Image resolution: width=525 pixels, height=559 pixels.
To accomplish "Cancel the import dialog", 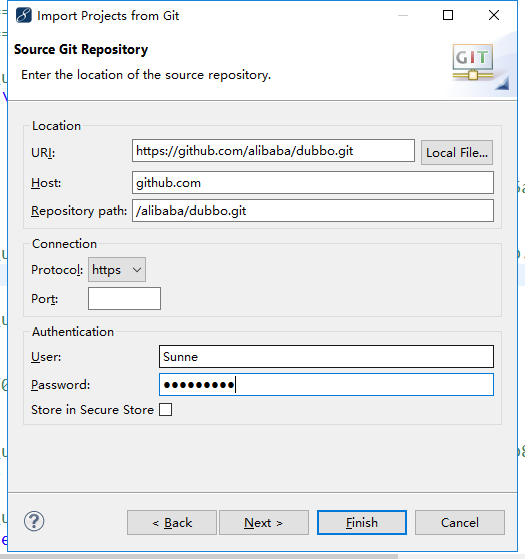I will 460,523.
